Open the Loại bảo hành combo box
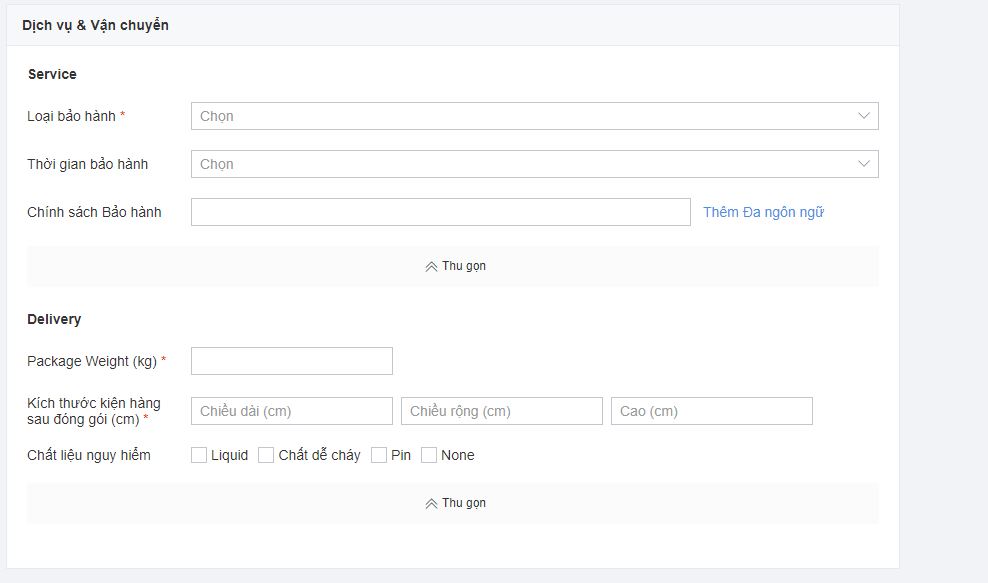The height and width of the screenshot is (583, 988). (x=520, y=116)
